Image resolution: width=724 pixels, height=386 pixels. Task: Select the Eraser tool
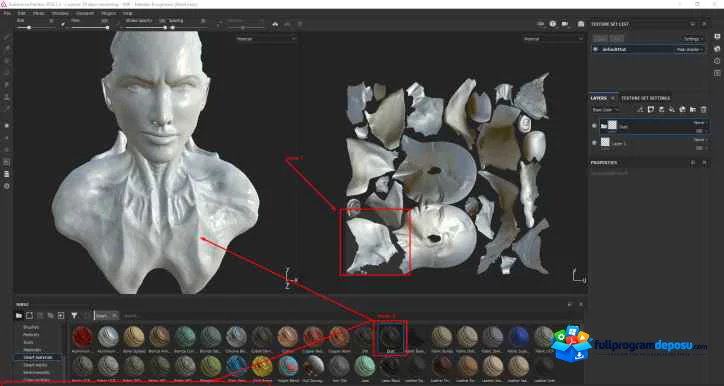[x=6, y=48]
